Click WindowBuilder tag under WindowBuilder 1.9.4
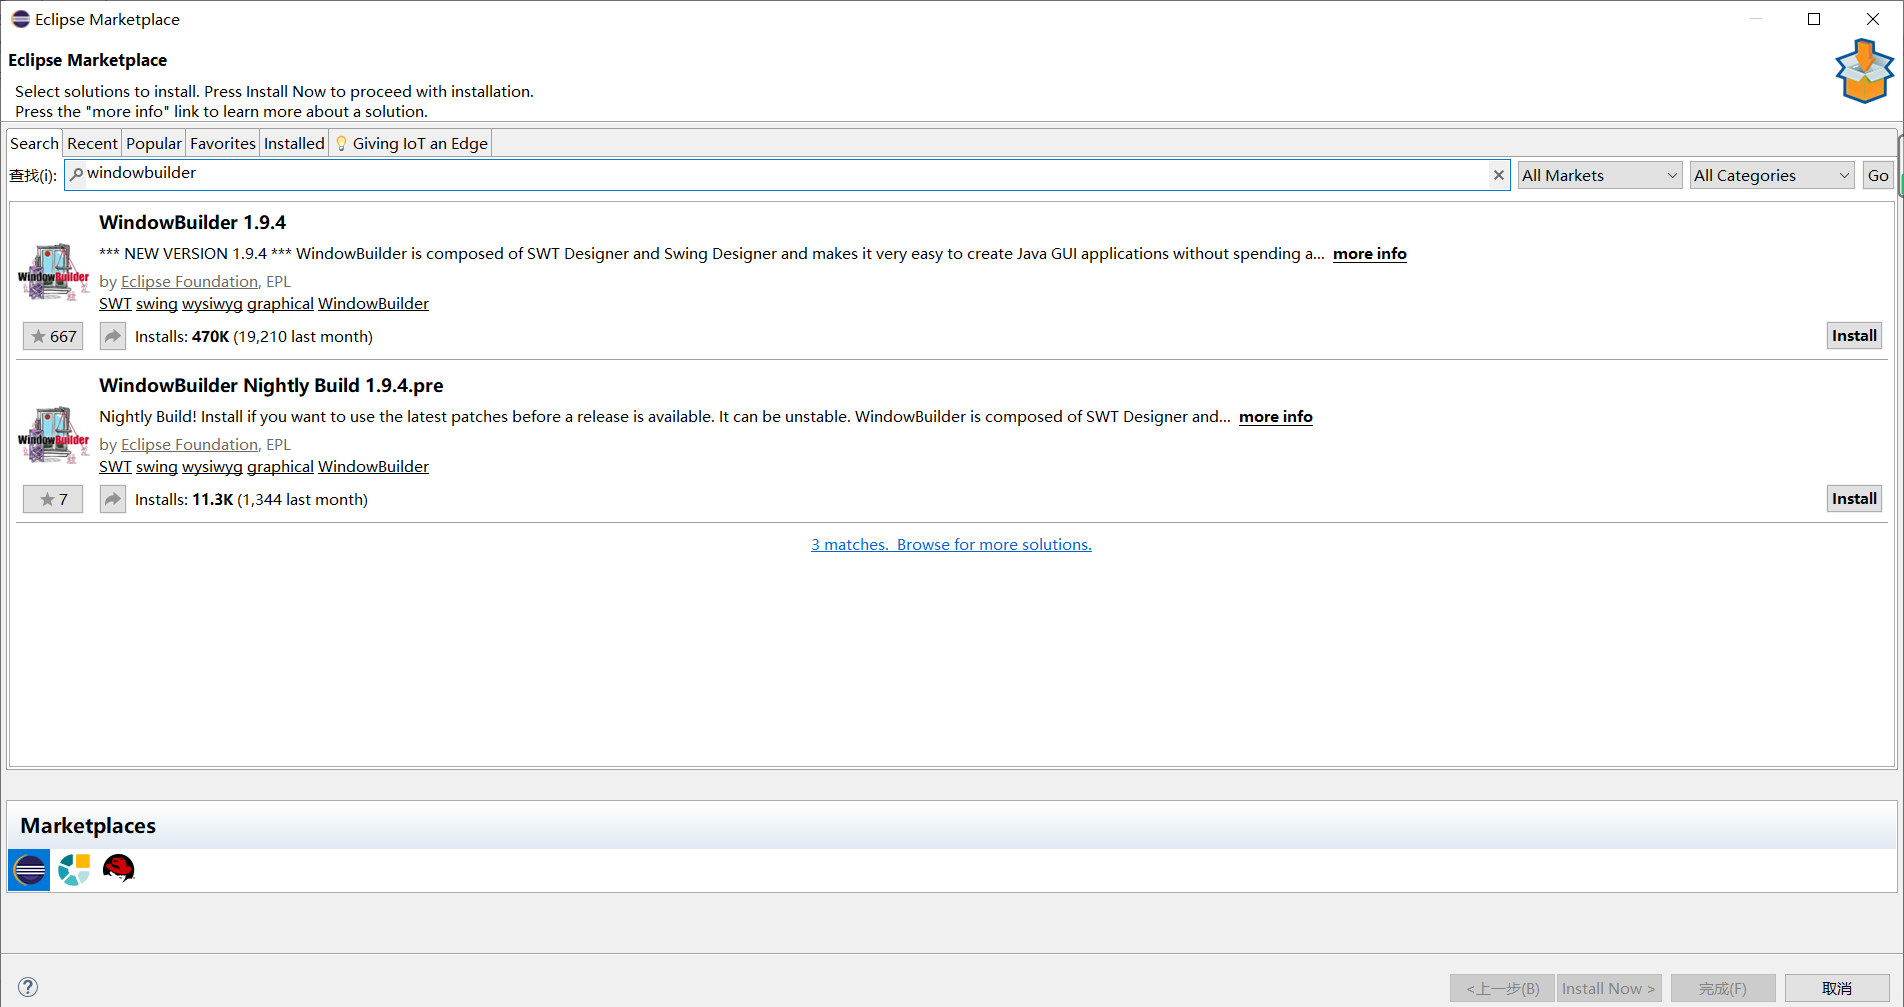 click(373, 304)
